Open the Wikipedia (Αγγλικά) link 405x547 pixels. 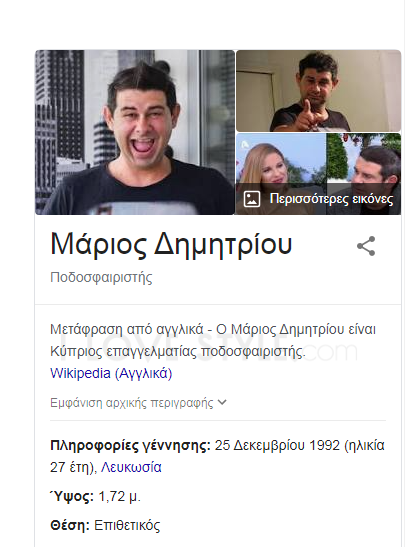pyautogui.click(x=111, y=373)
